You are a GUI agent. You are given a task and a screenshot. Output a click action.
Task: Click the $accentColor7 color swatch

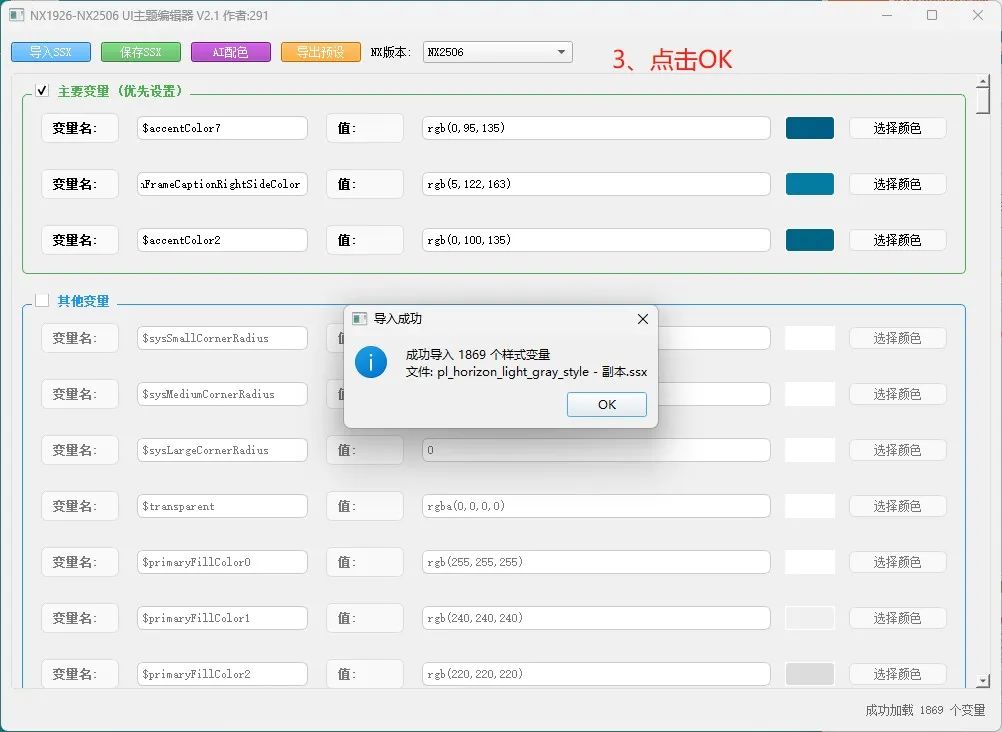coord(810,128)
